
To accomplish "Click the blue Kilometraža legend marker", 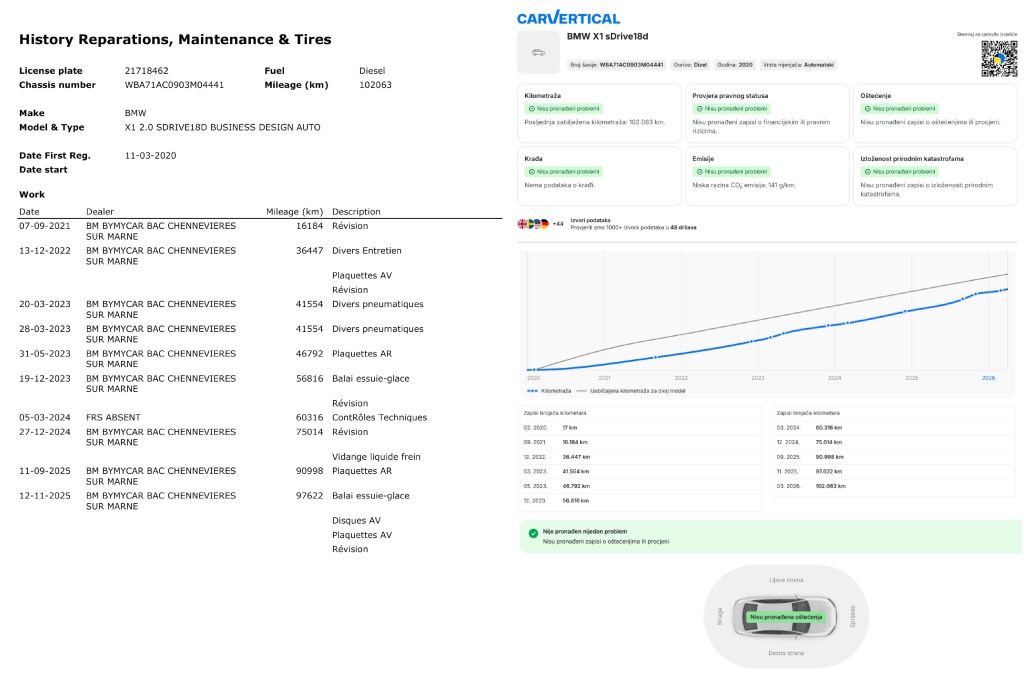I will point(534,391).
